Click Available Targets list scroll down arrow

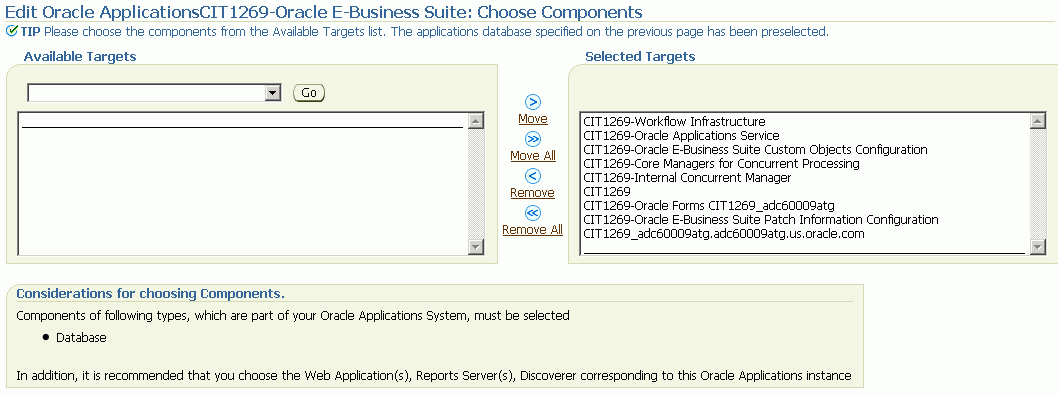476,247
